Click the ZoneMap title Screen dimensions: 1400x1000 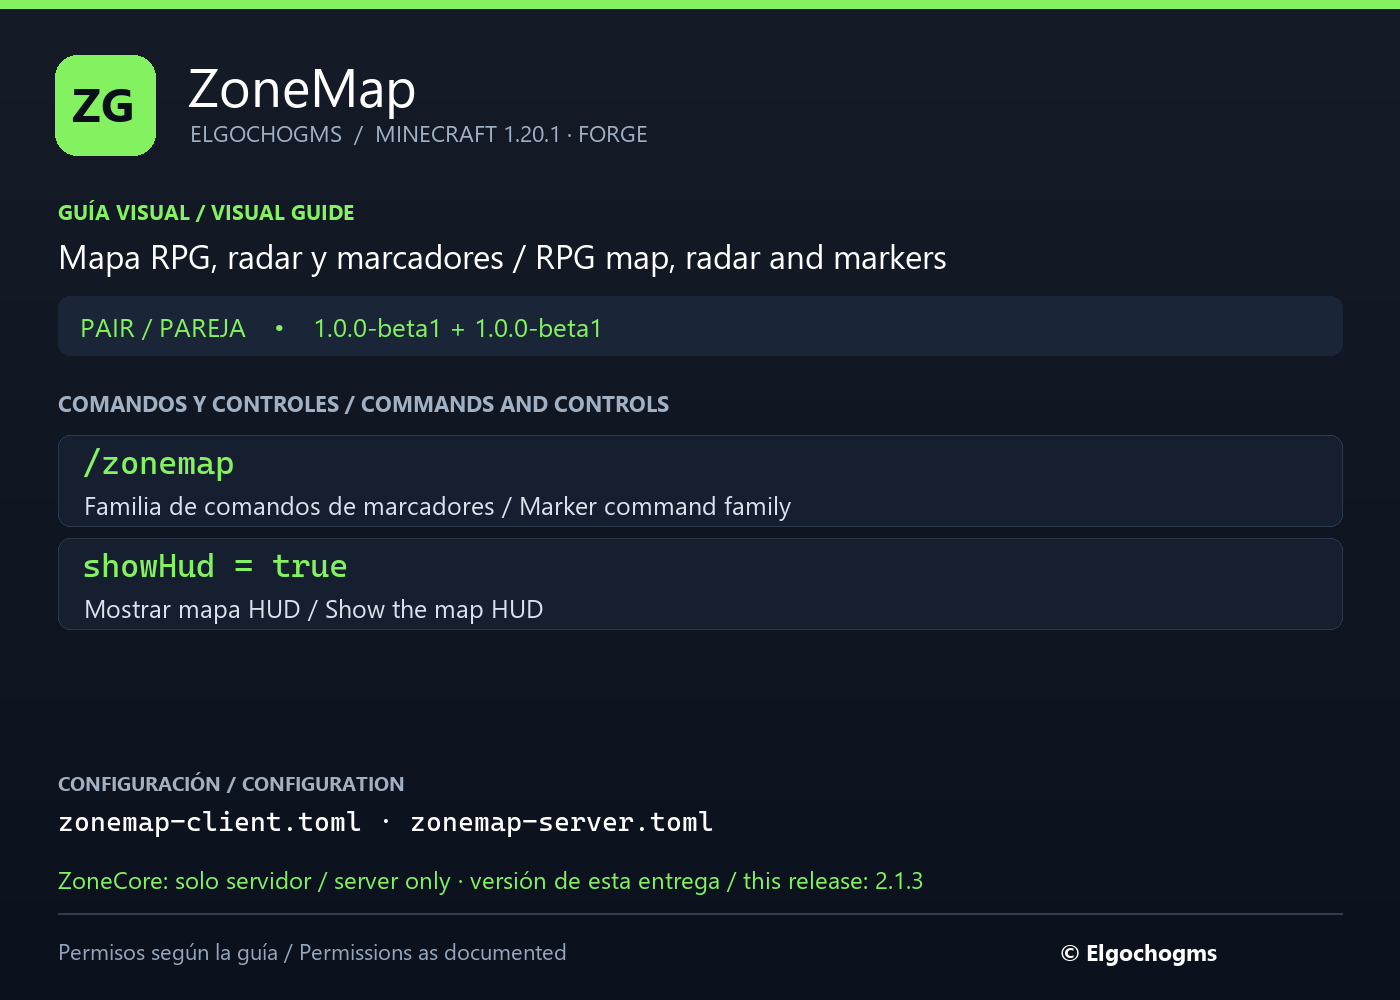pos(302,89)
